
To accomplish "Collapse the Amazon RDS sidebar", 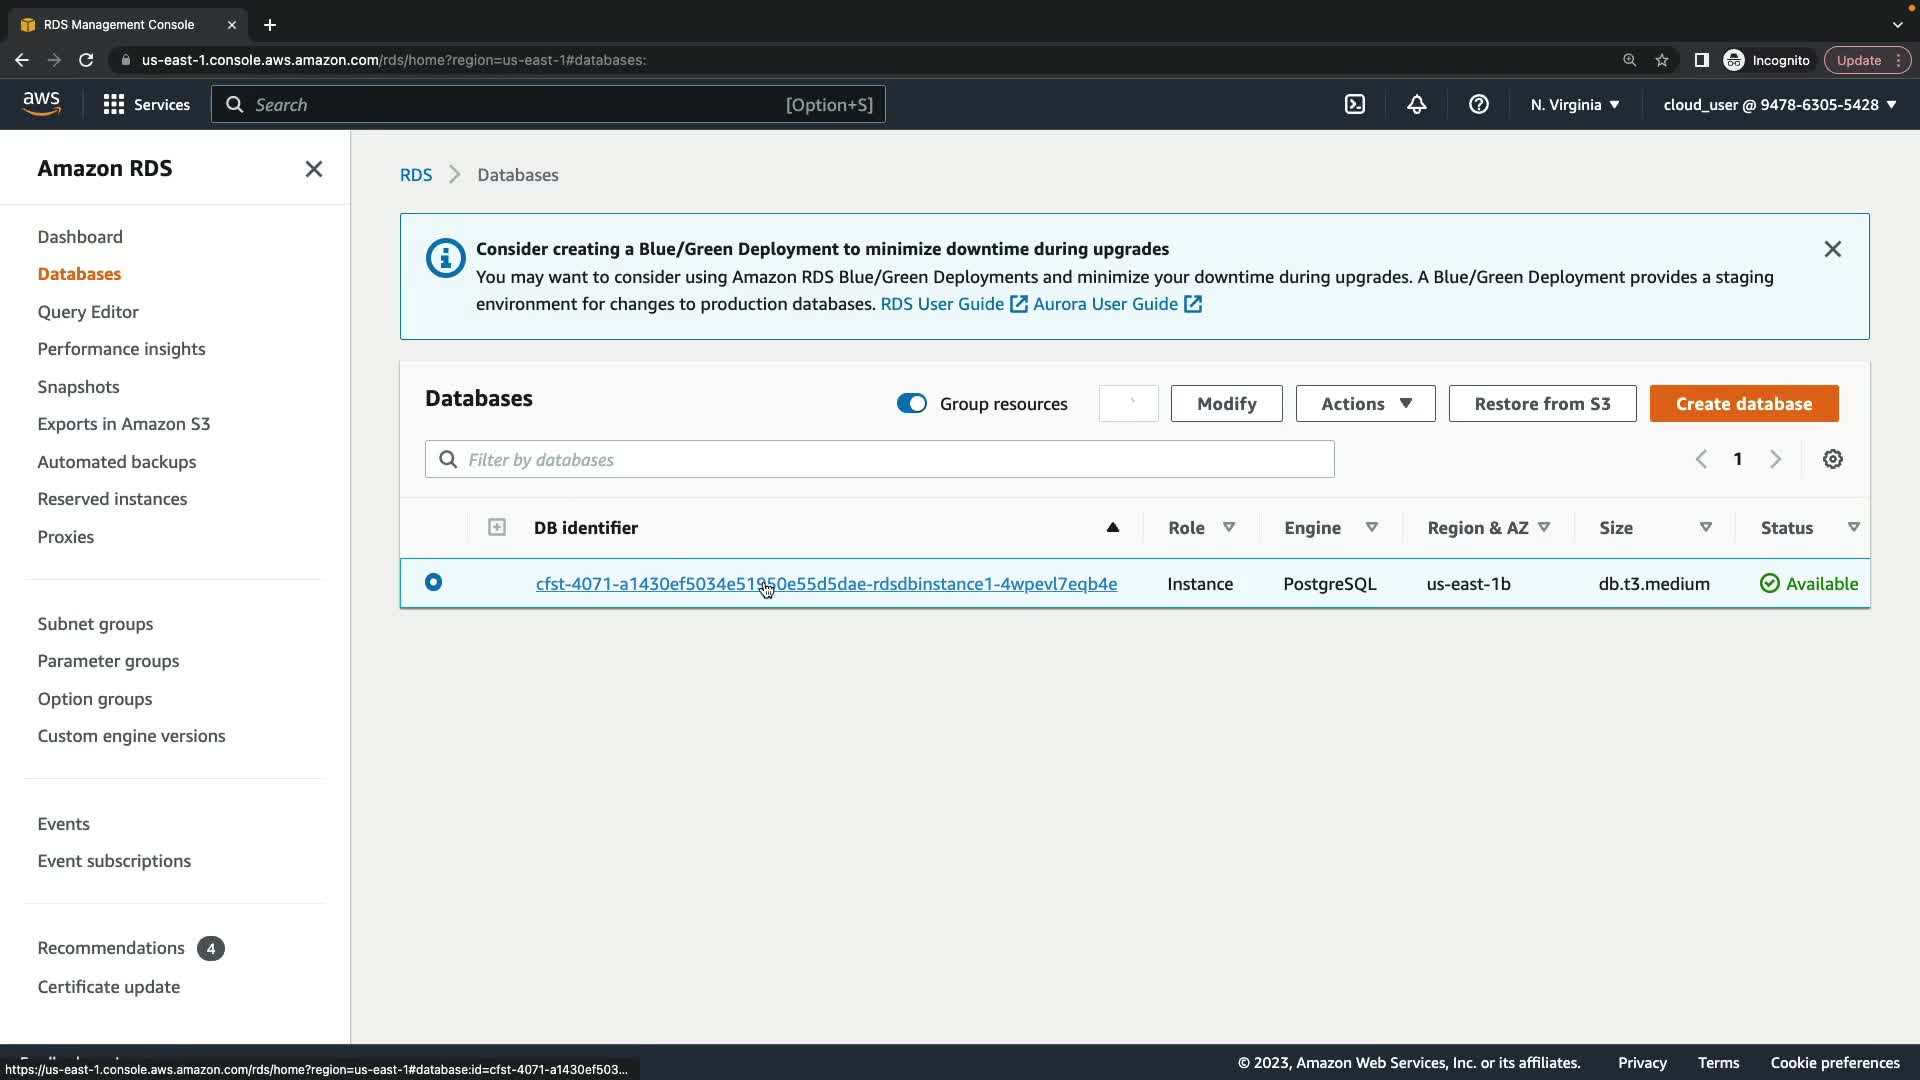I will [x=313, y=169].
